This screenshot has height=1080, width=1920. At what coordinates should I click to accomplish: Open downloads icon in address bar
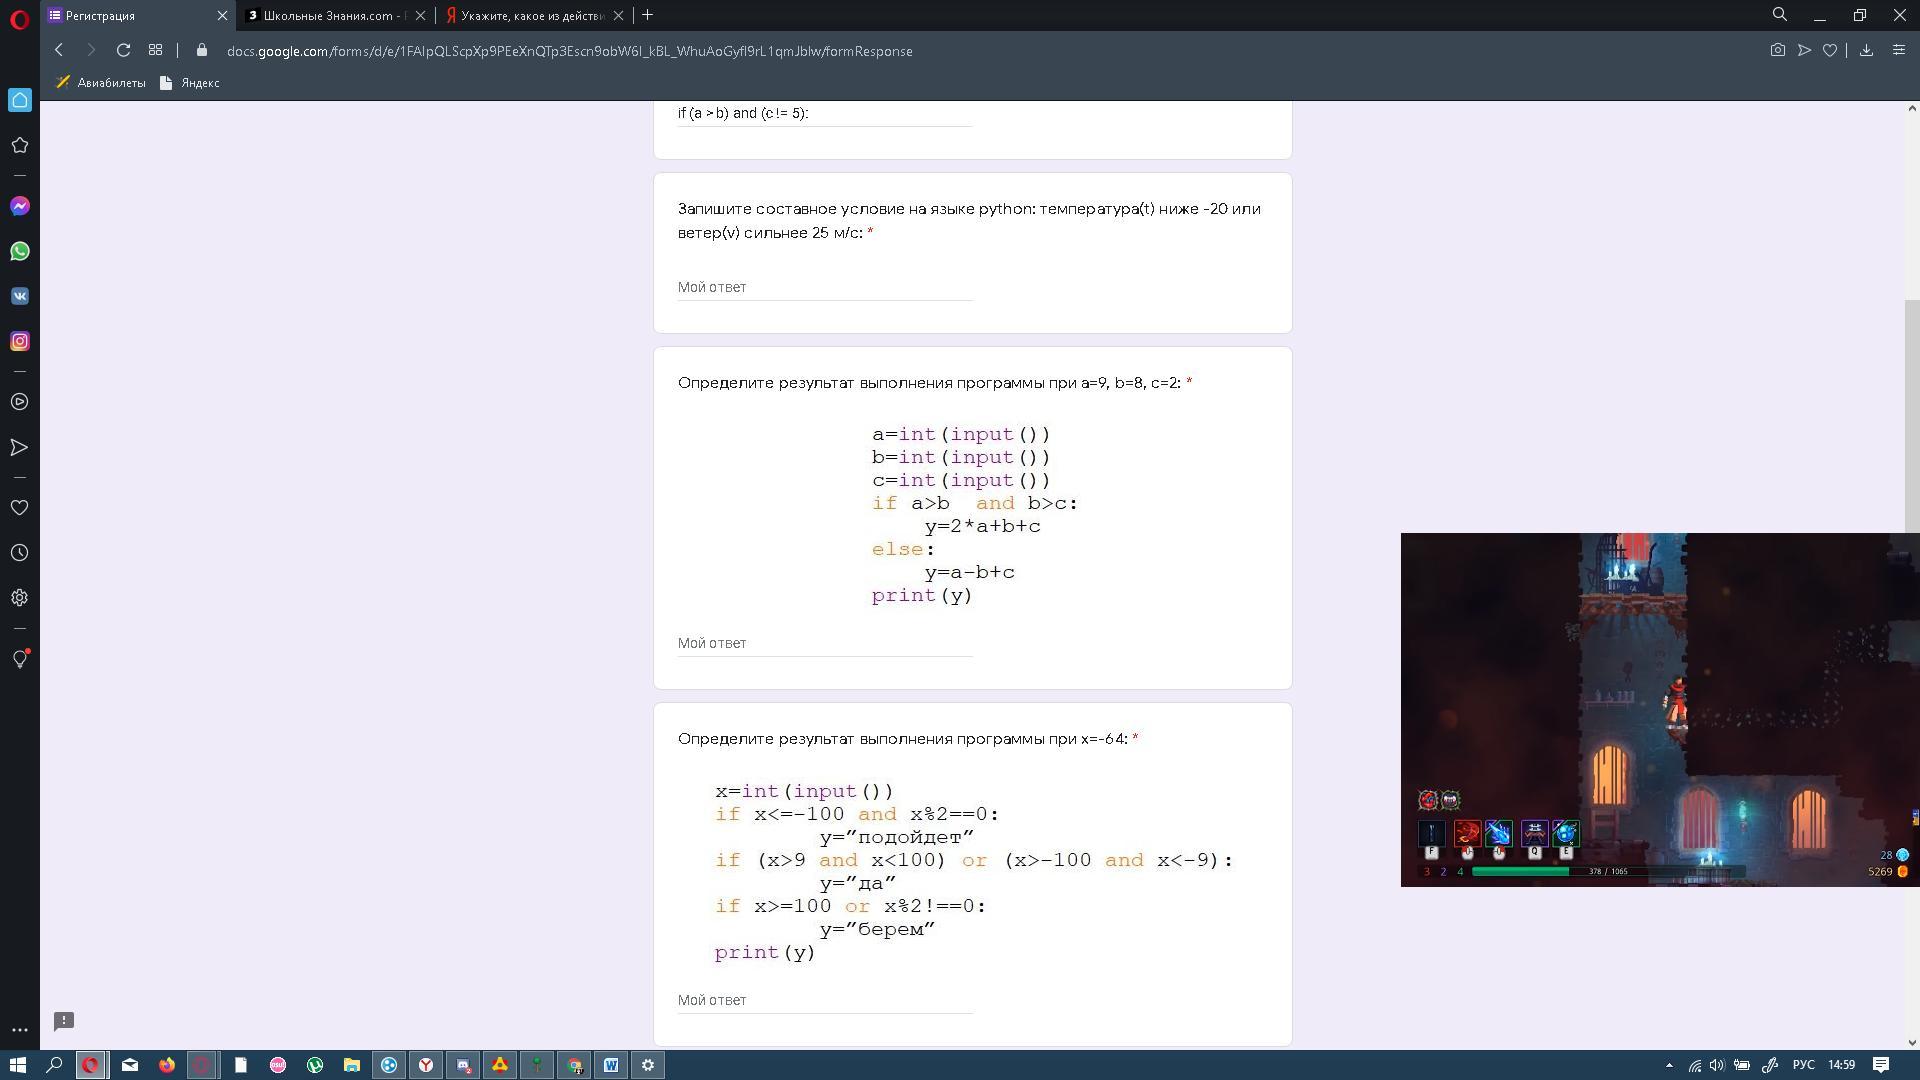coord(1866,50)
